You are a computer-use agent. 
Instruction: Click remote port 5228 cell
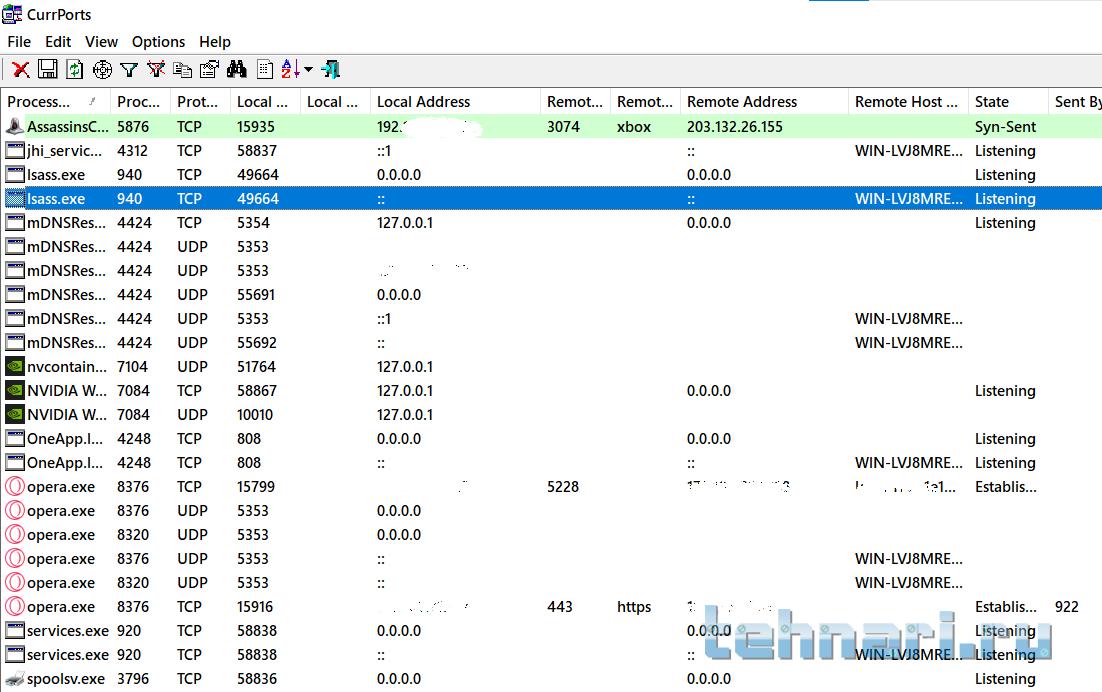[x=563, y=486]
